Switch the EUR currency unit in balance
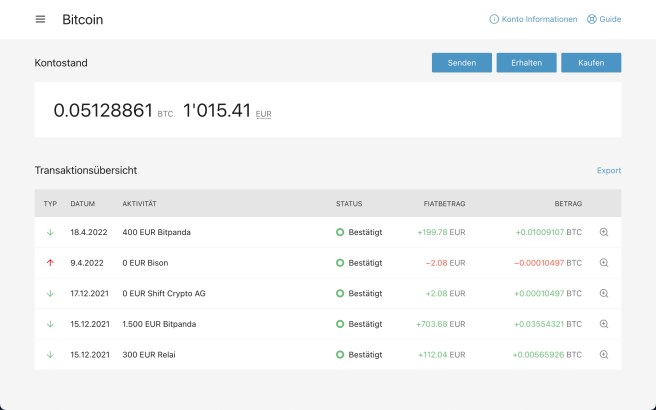The image size is (656, 410). pos(263,114)
